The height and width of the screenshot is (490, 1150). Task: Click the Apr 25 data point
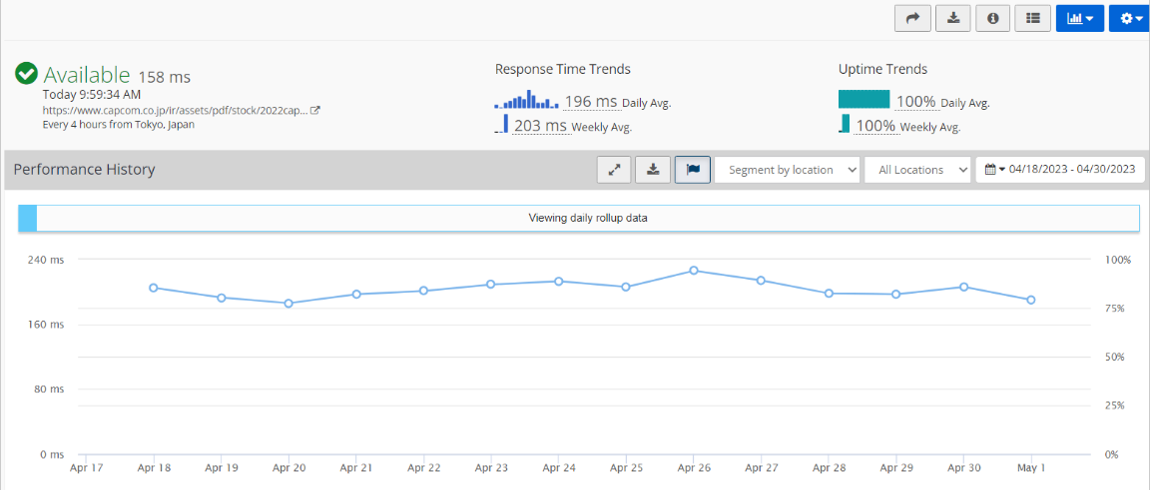point(626,287)
